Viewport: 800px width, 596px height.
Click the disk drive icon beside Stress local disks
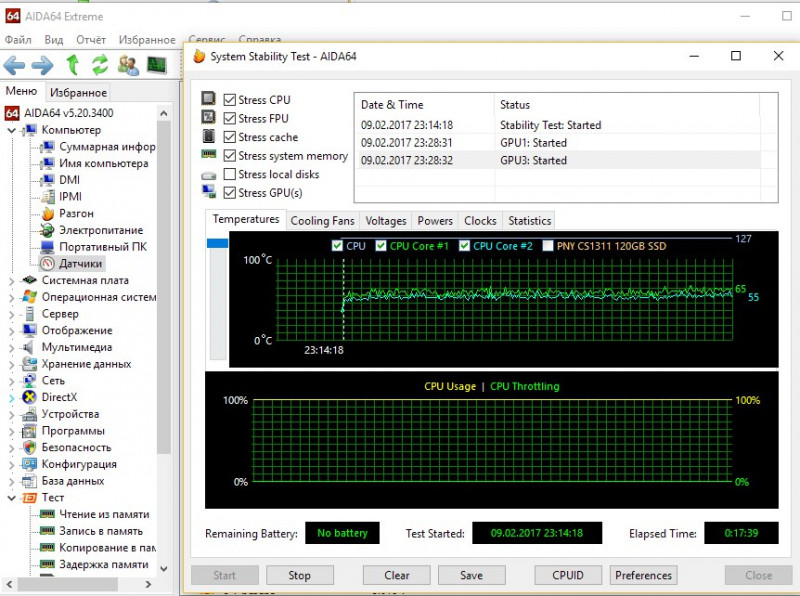208,176
